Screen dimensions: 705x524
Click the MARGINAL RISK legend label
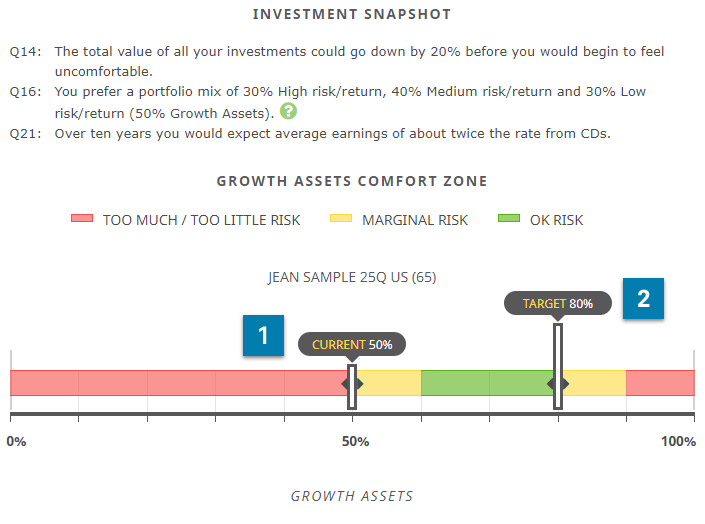pyautogui.click(x=415, y=220)
